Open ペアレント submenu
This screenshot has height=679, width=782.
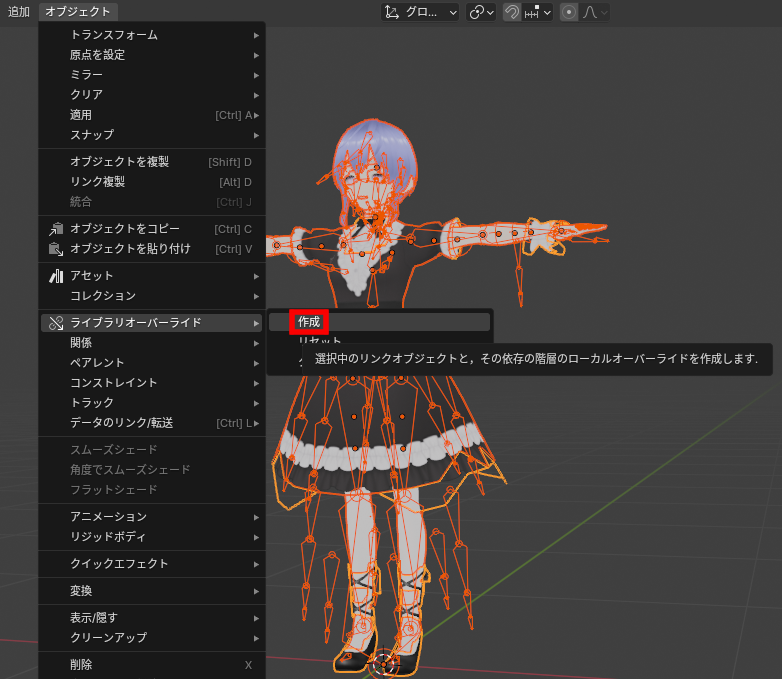coord(152,363)
